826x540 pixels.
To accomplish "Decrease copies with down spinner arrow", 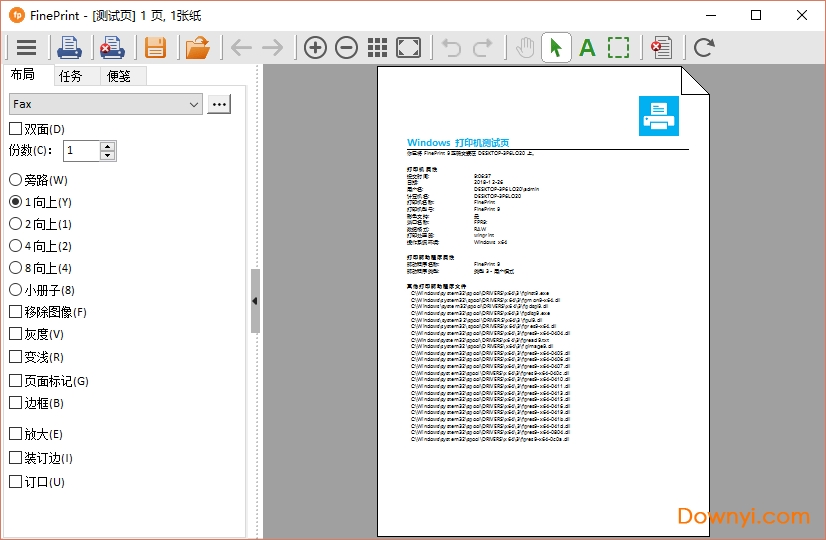I will tap(107, 155).
